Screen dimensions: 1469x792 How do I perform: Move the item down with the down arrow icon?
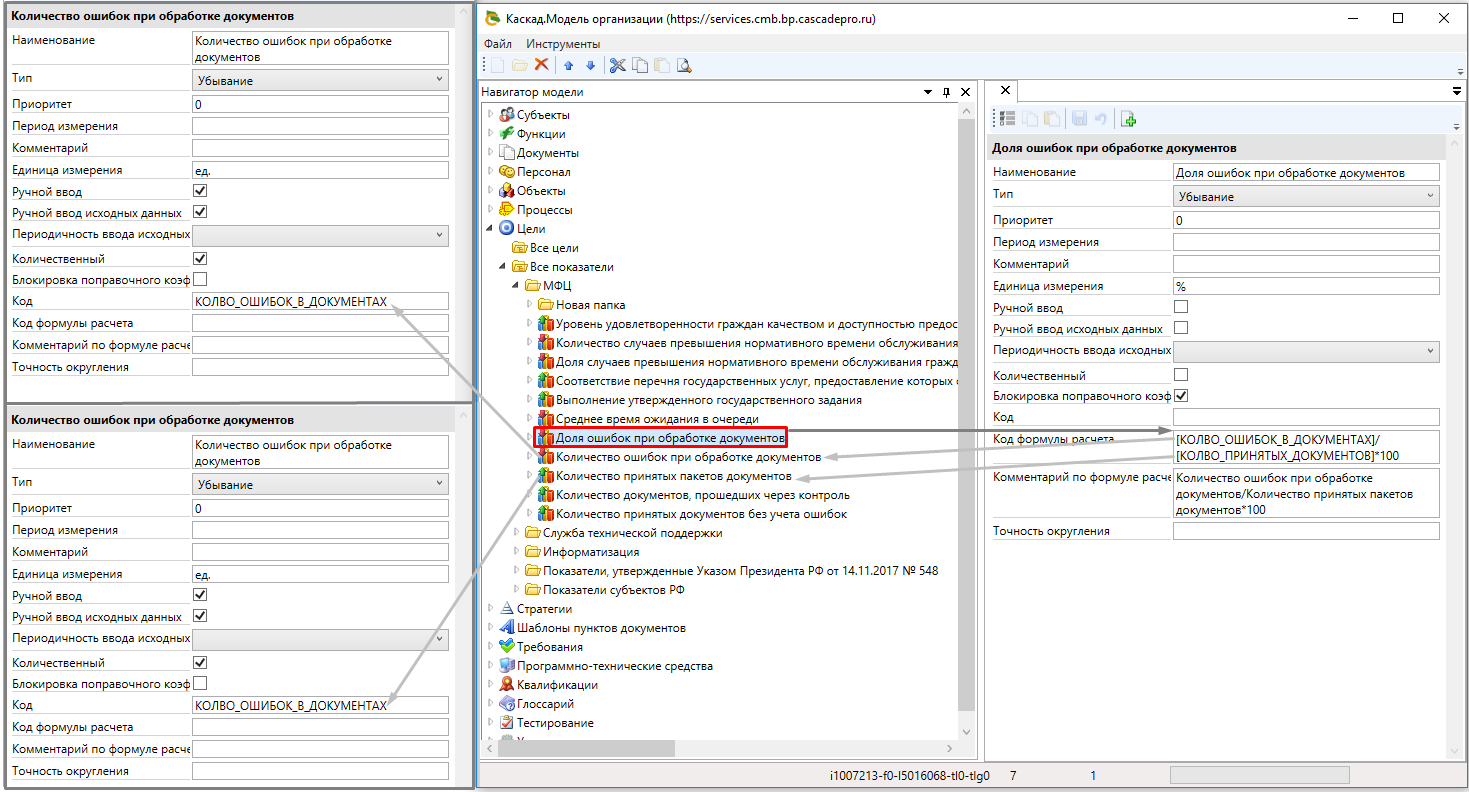point(590,65)
